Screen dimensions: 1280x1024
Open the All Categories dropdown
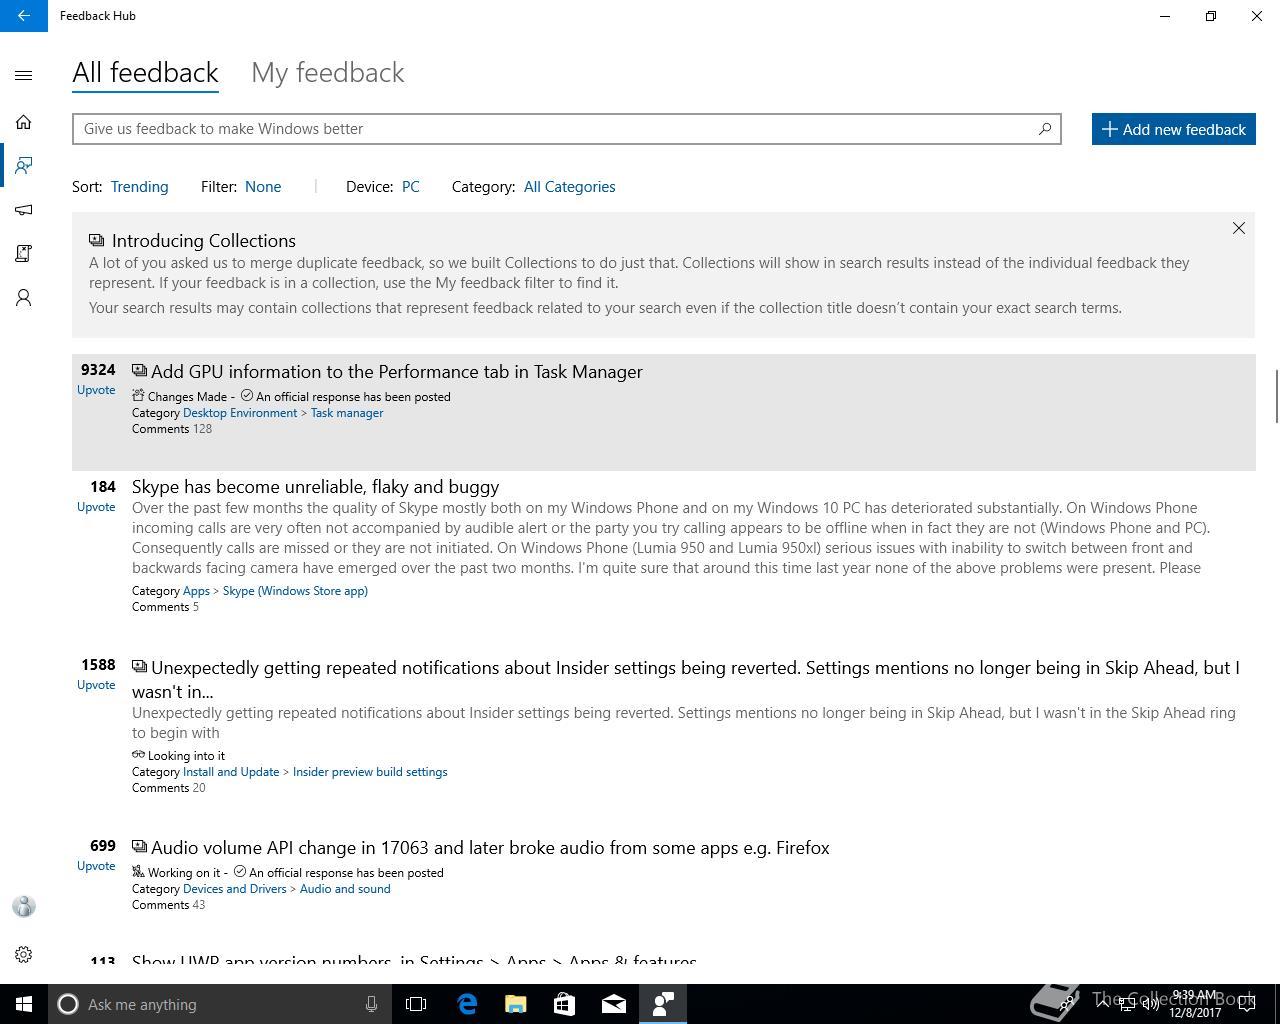click(569, 187)
